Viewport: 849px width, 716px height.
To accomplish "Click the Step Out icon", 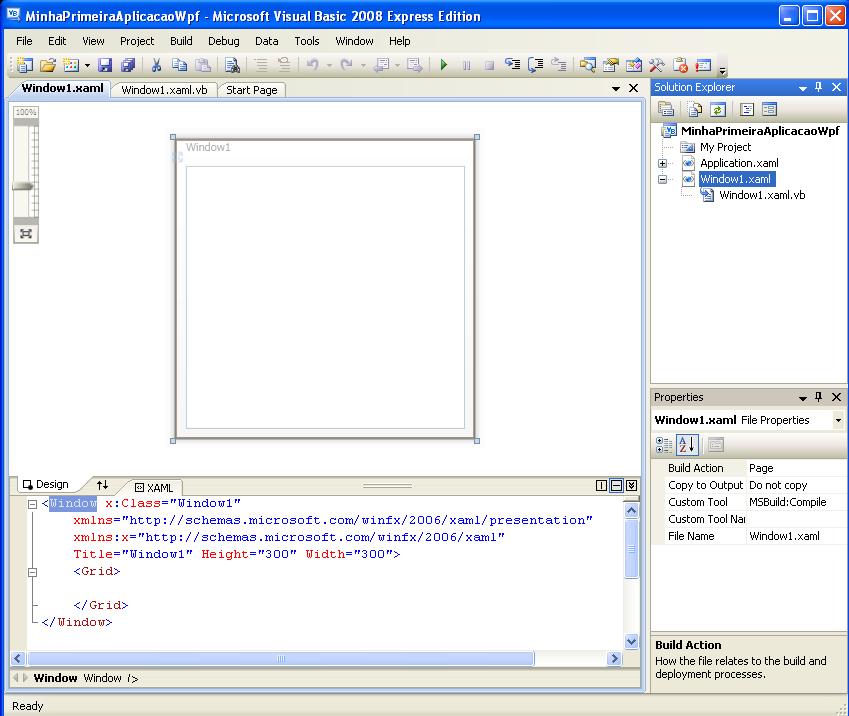I will click(559, 65).
